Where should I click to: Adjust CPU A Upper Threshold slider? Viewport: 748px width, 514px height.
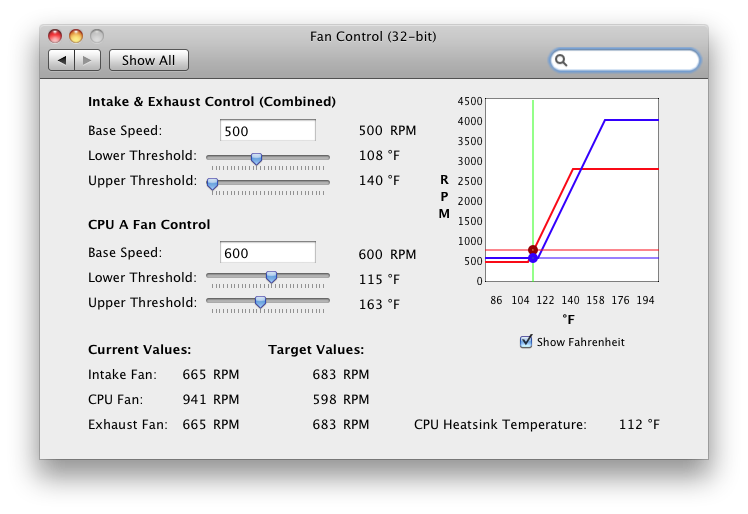(260, 302)
